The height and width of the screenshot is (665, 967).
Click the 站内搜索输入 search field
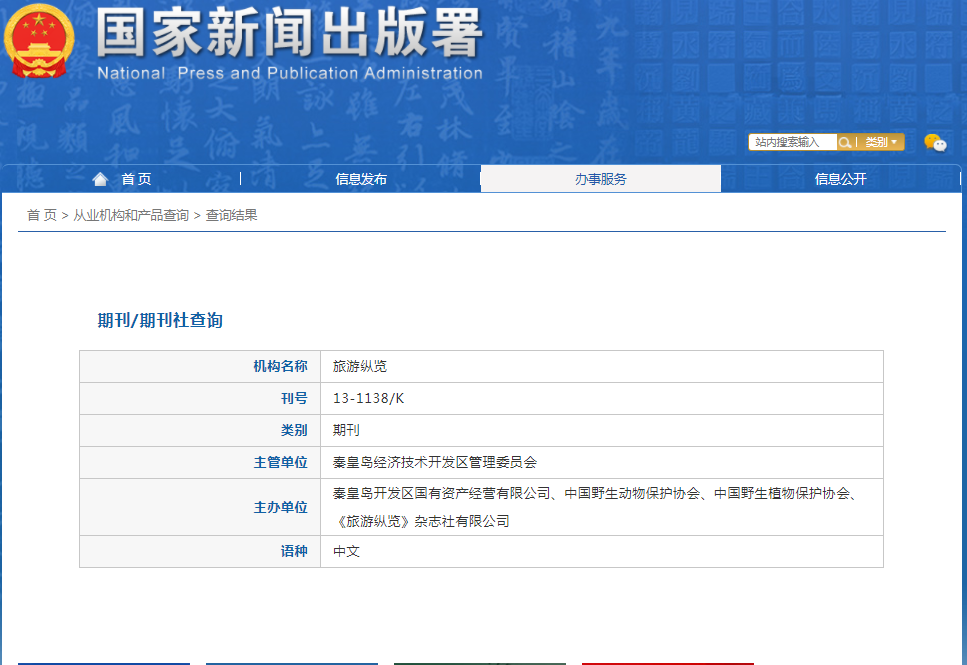tap(792, 142)
